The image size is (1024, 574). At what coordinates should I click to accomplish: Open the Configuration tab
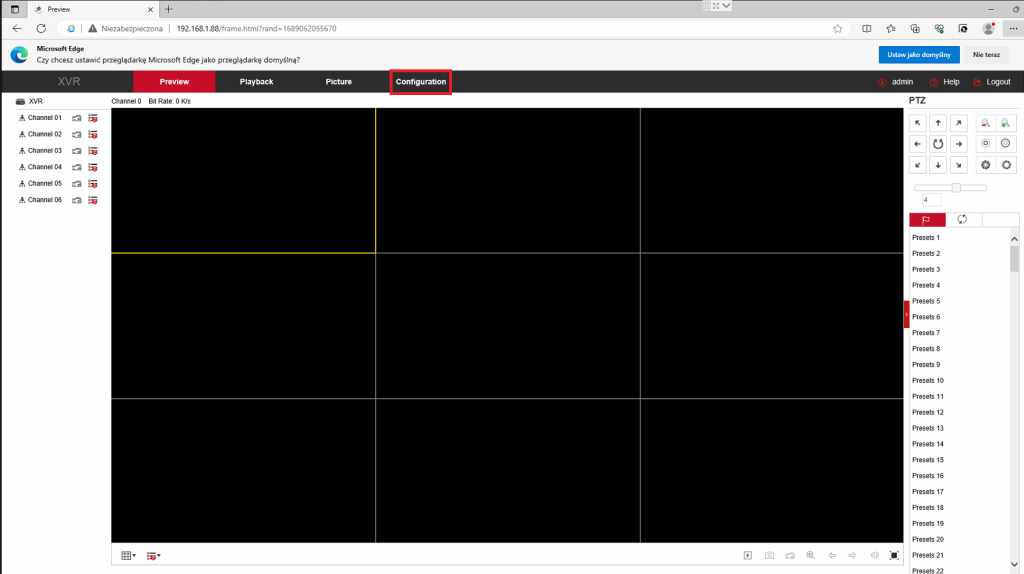point(420,82)
